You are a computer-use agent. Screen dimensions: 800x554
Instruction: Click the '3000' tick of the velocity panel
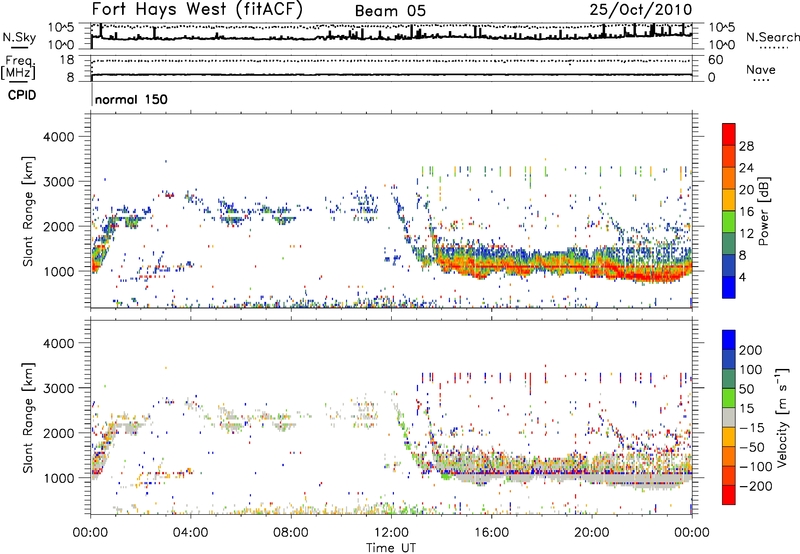58,388
